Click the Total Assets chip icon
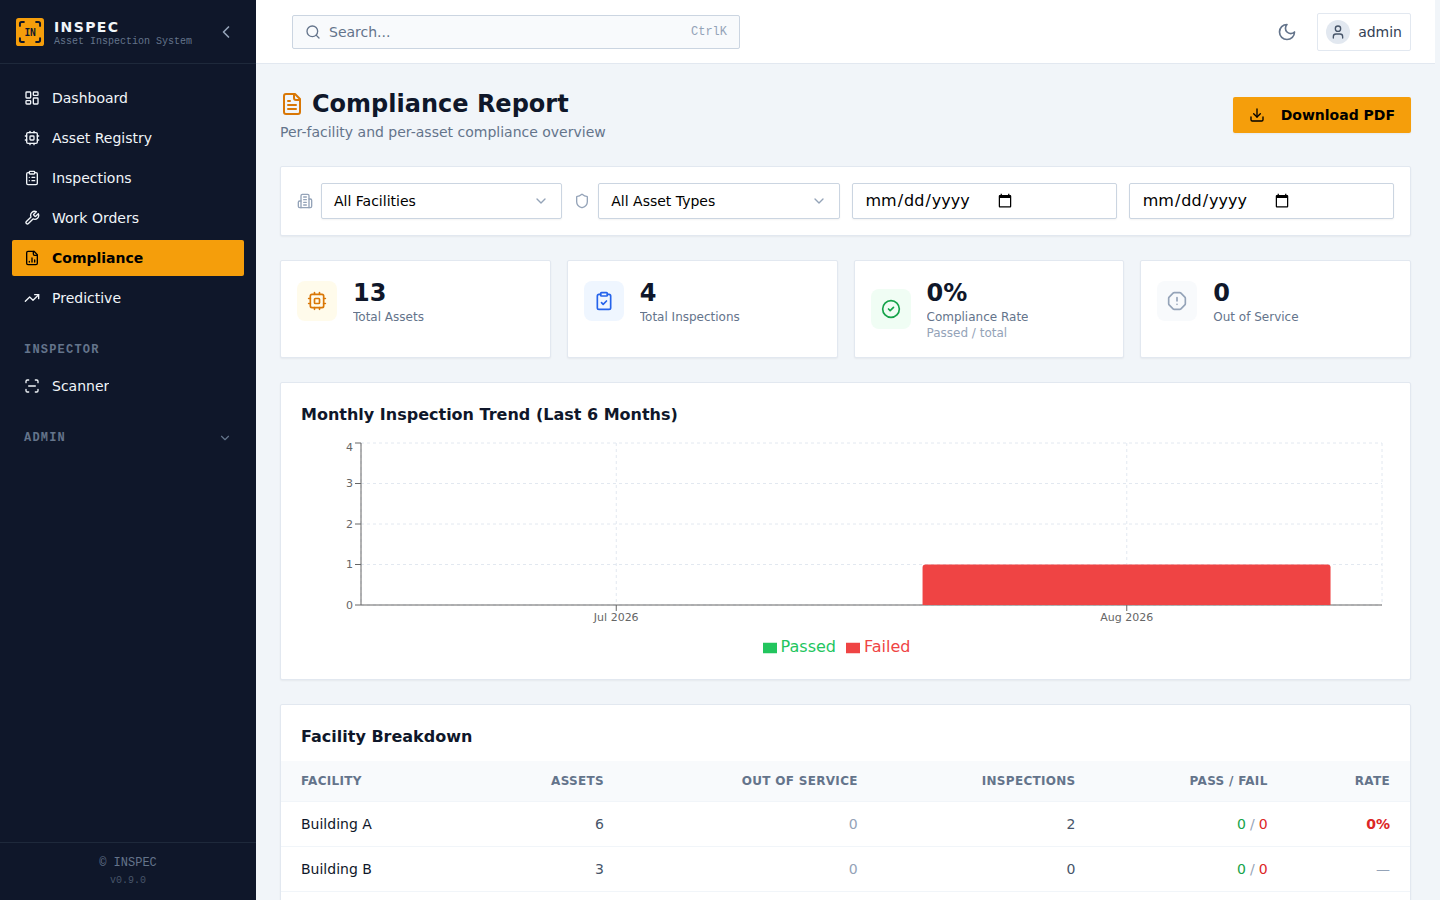 tap(317, 301)
